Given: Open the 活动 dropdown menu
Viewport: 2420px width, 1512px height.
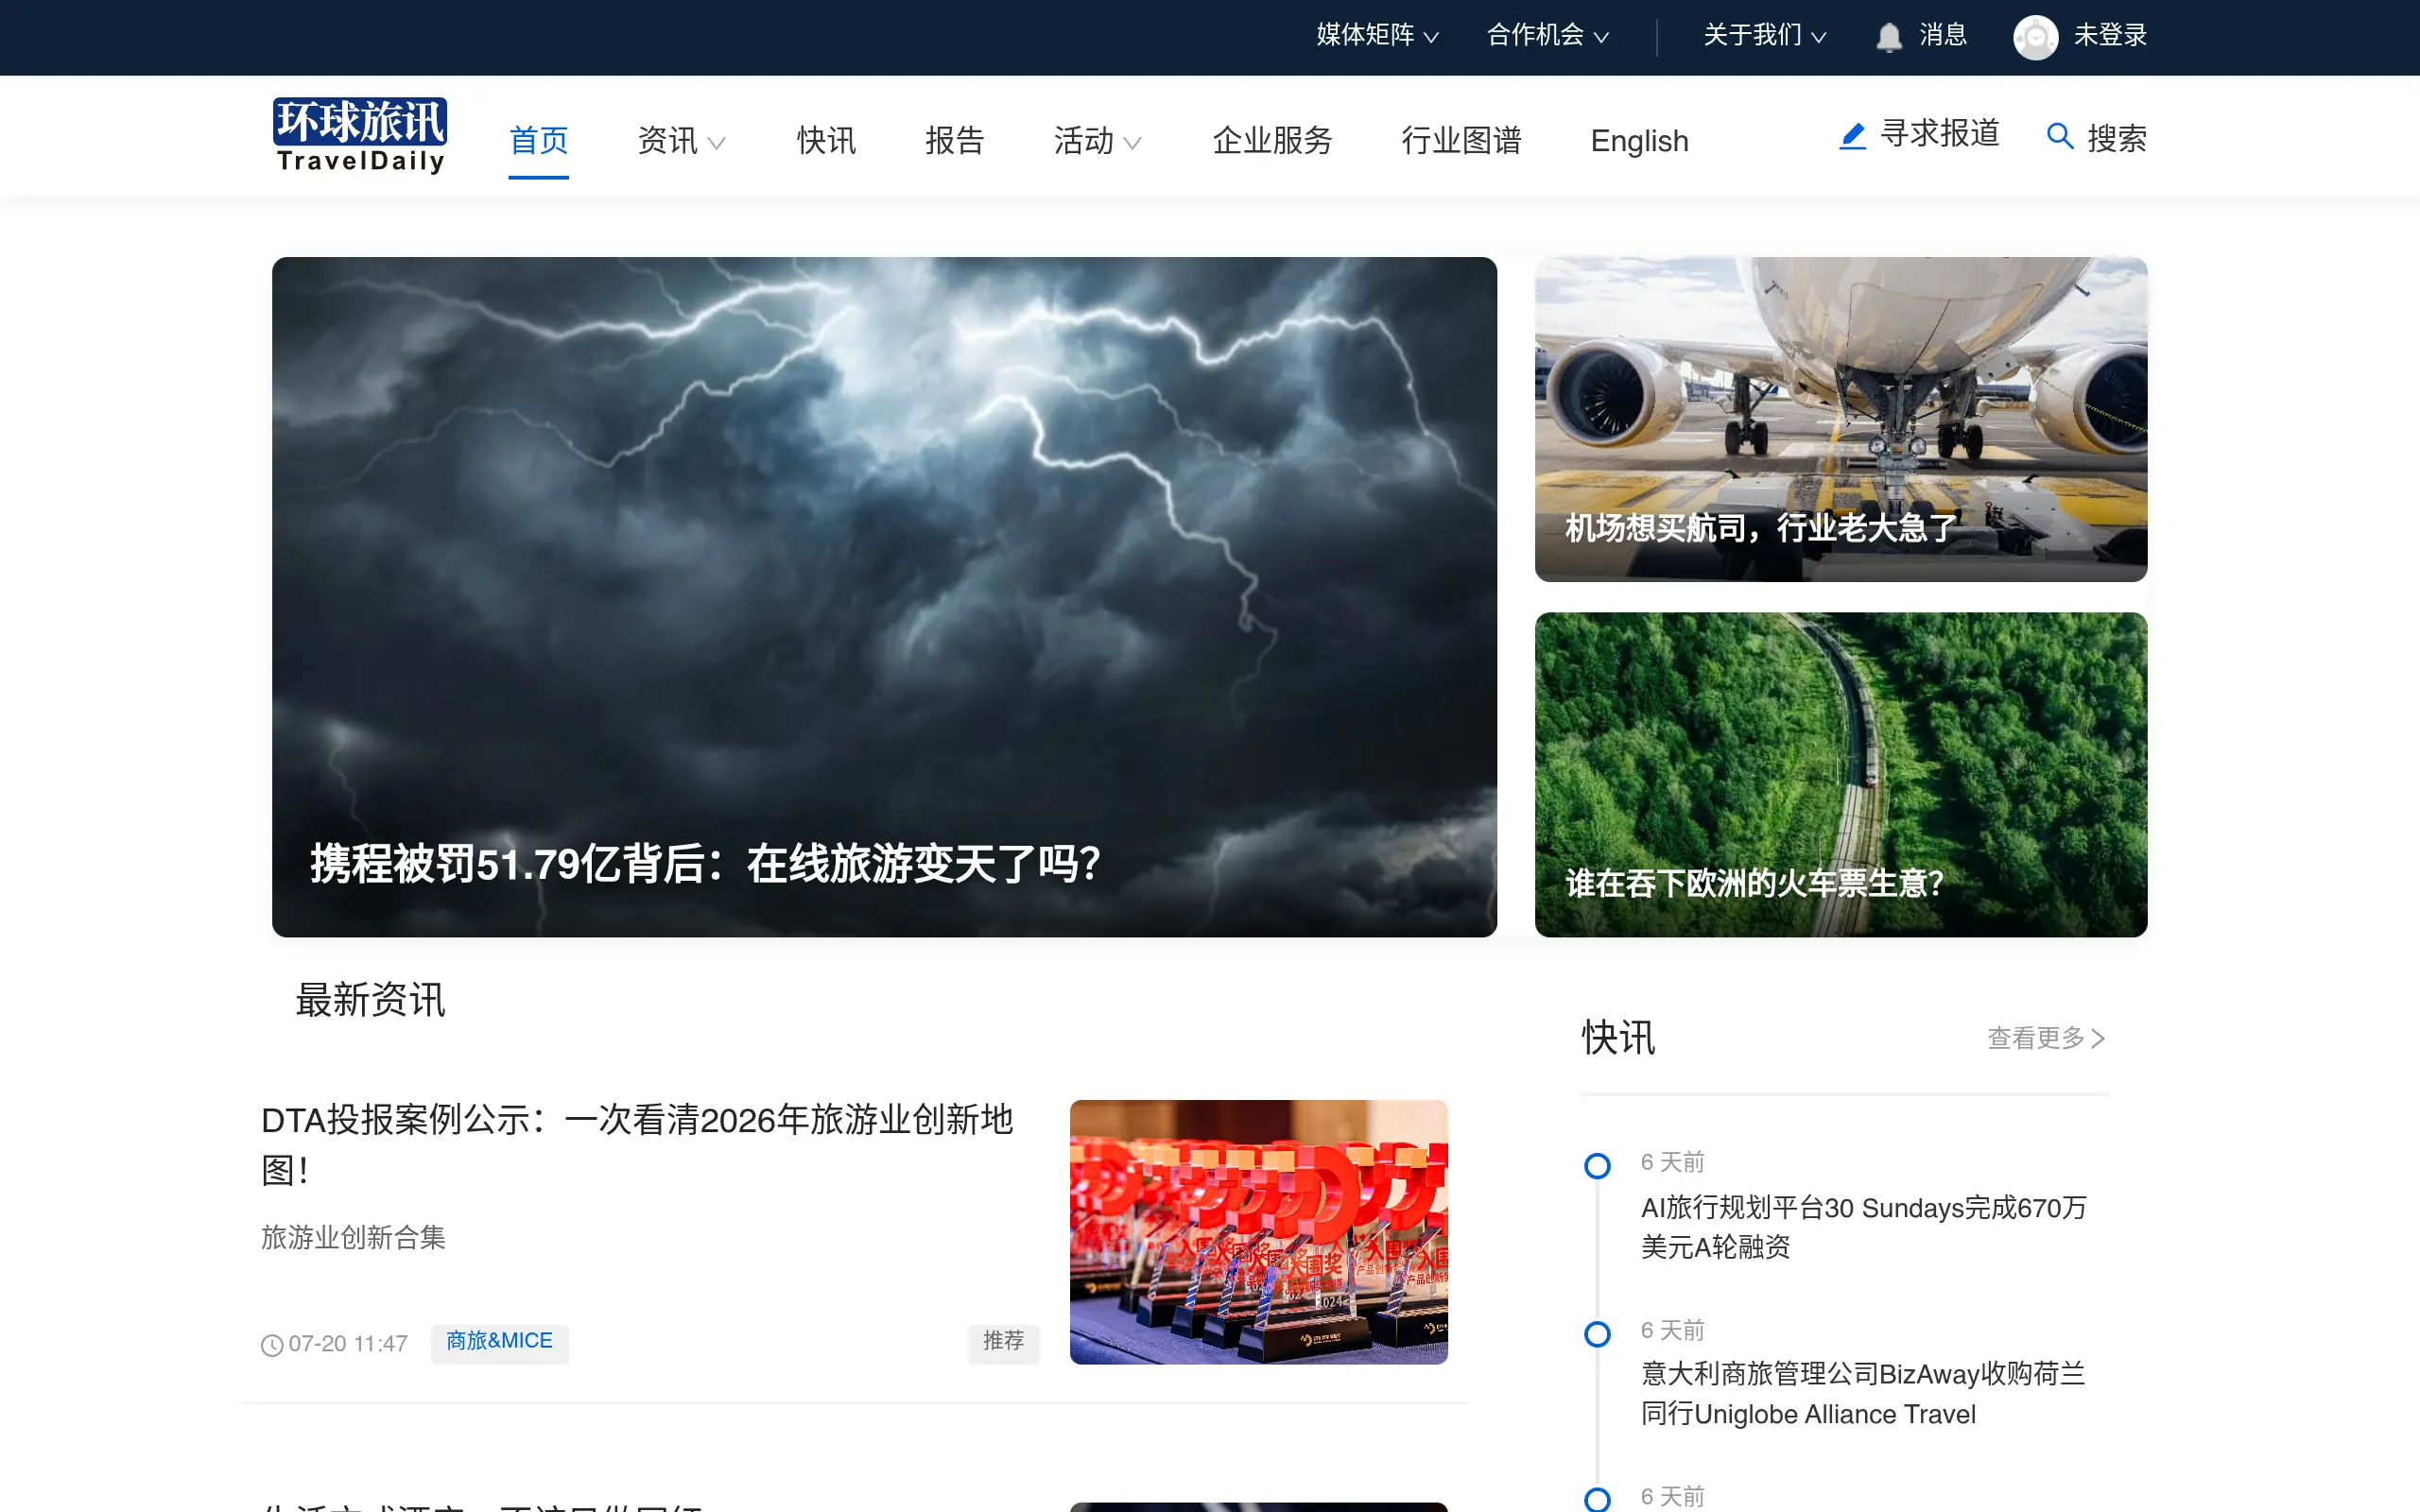Looking at the screenshot, I should [1097, 140].
